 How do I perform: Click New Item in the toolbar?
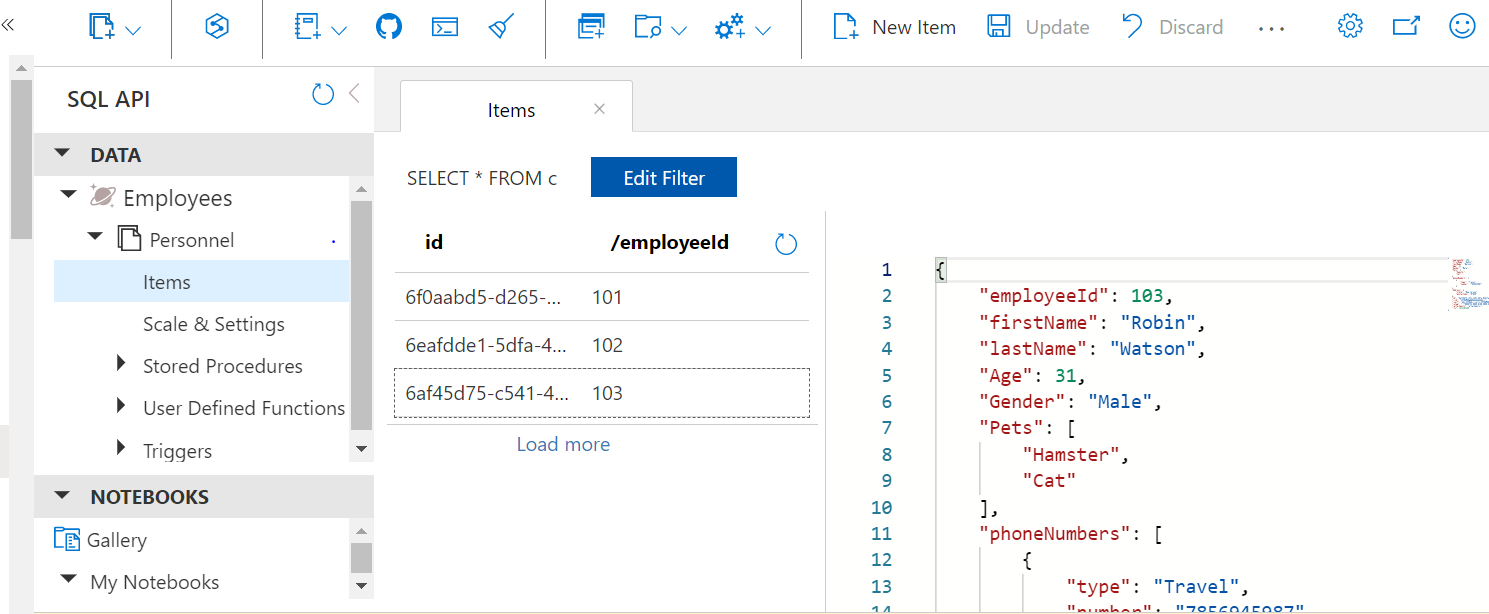[x=895, y=27]
